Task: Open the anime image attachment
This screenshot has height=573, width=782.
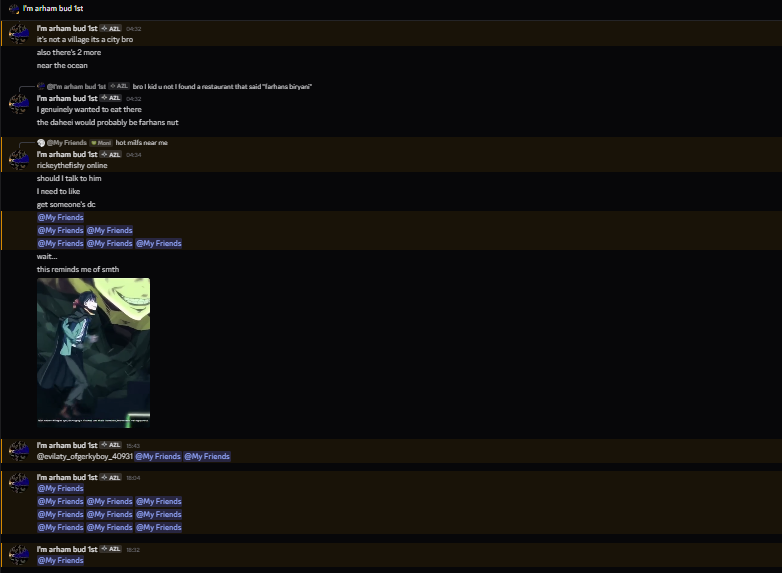Action: pos(93,353)
